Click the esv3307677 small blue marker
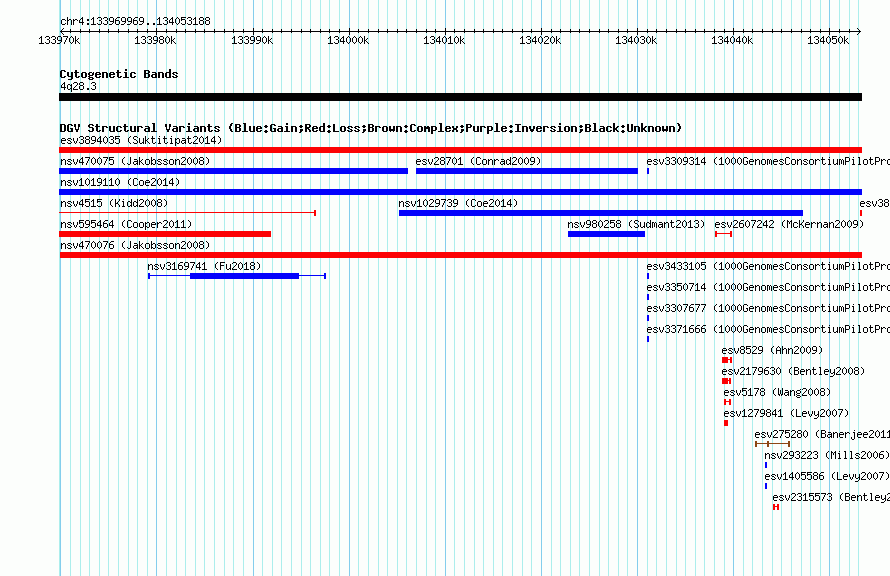 pyautogui.click(x=648, y=318)
